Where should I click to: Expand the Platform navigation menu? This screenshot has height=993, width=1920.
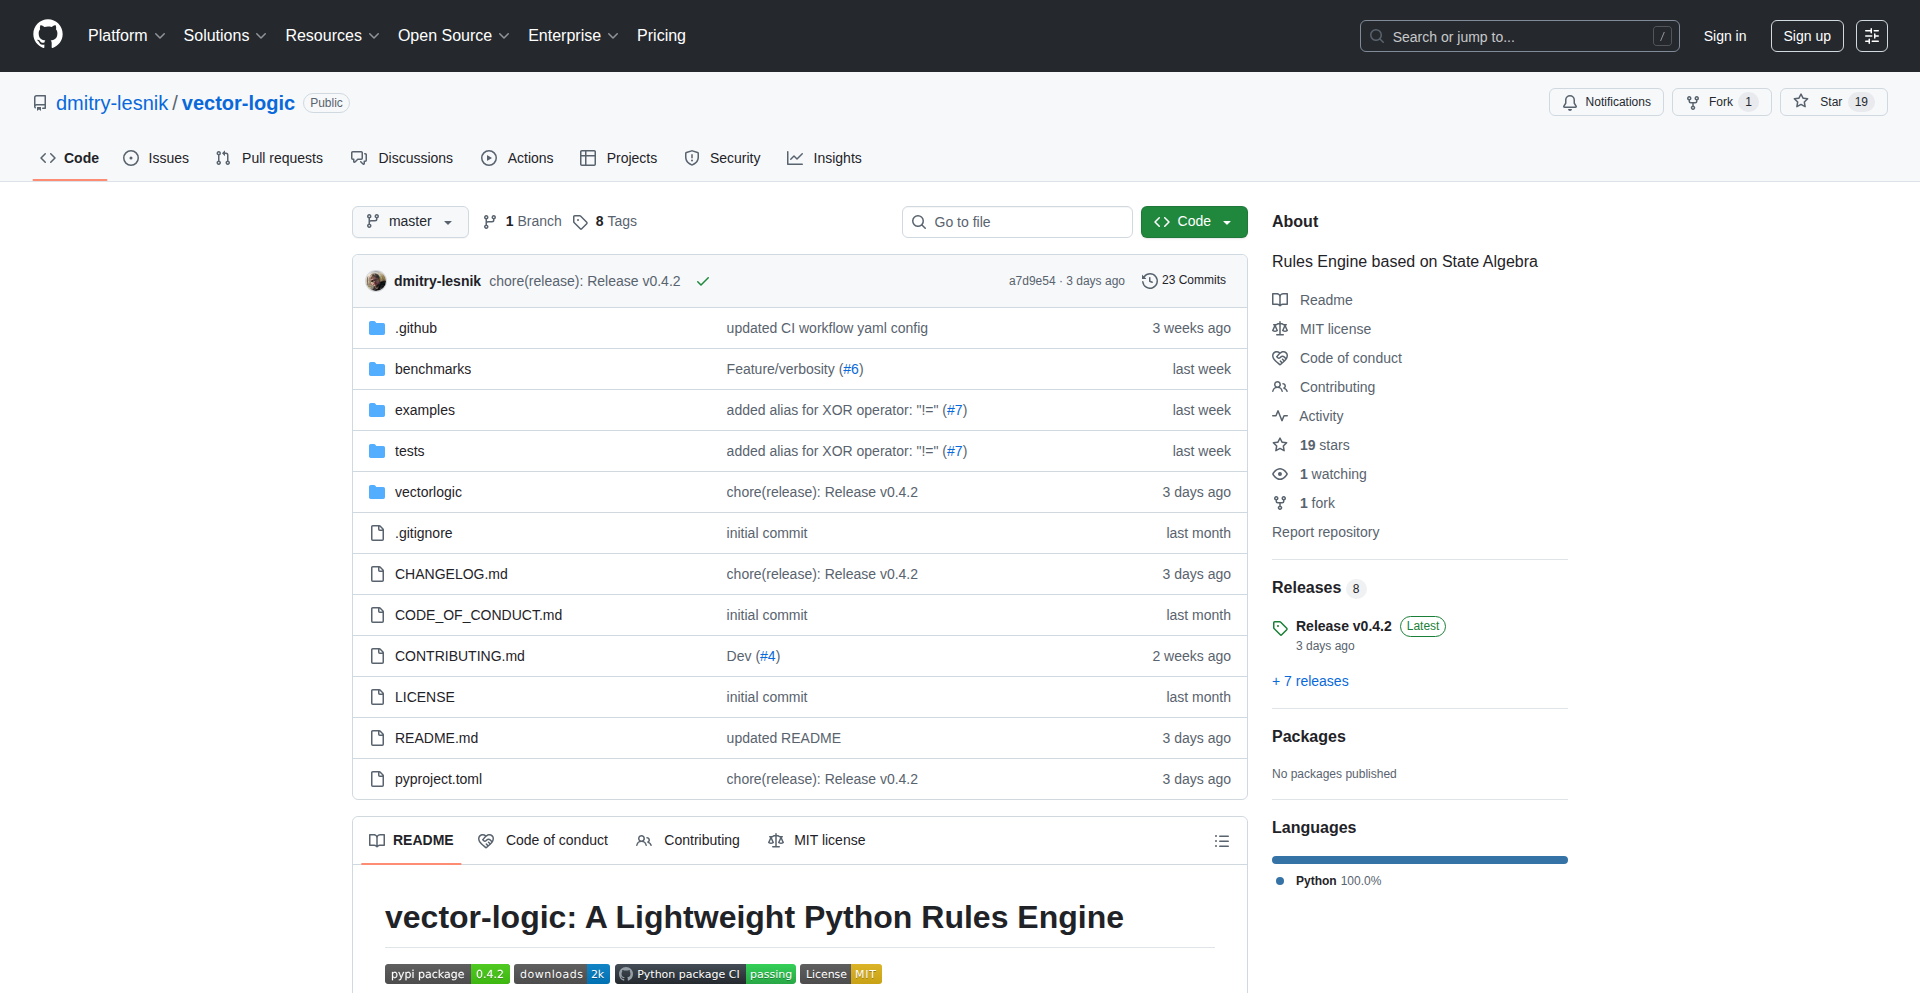click(x=126, y=36)
